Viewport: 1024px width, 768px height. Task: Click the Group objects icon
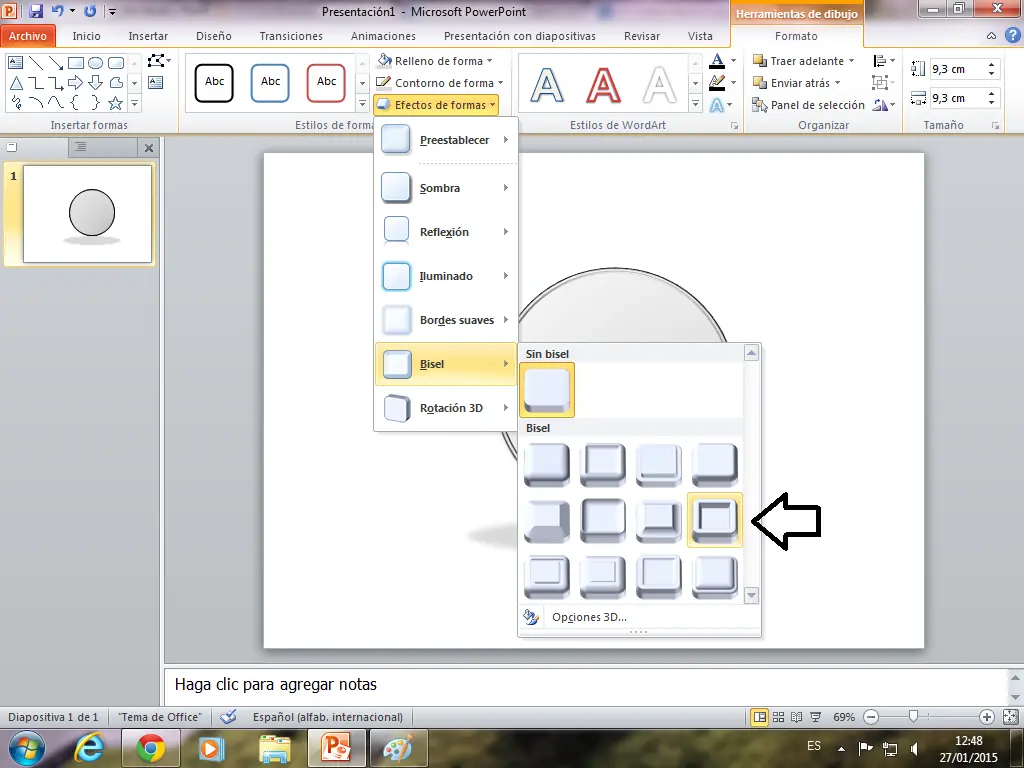[883, 83]
